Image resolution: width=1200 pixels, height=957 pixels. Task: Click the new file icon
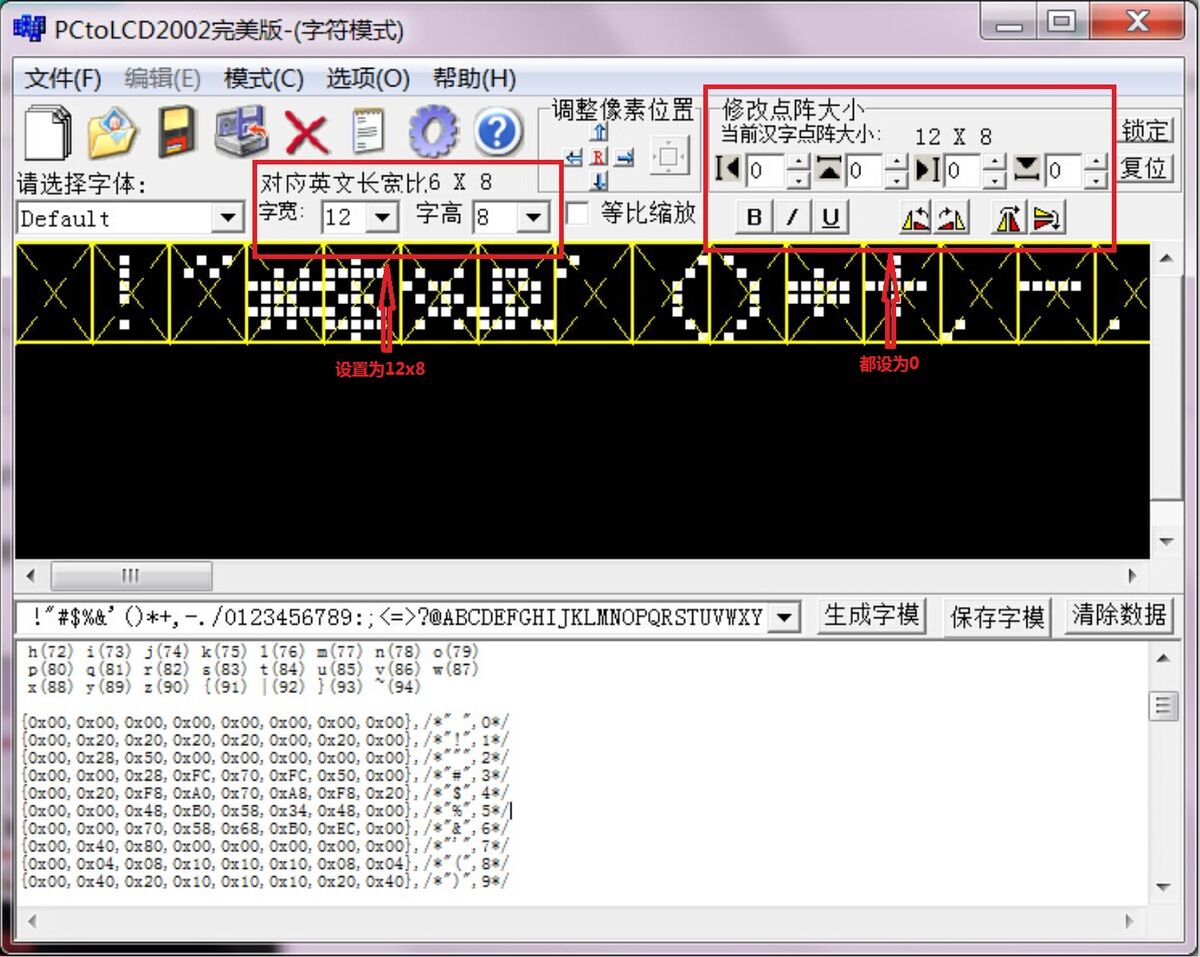point(48,132)
